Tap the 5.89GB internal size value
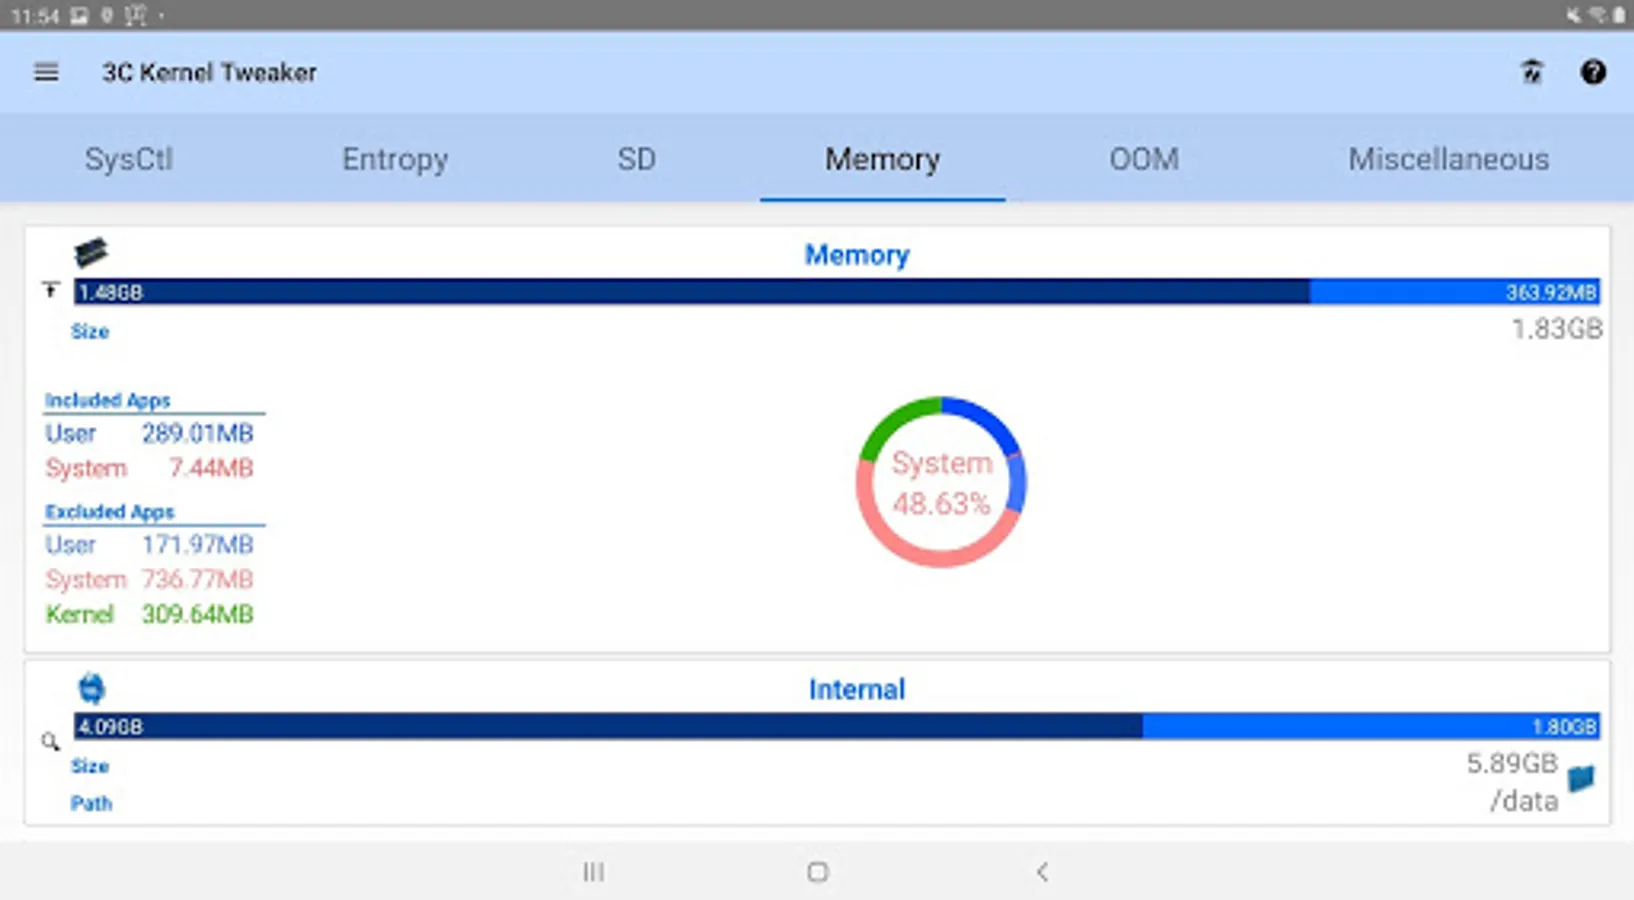The width and height of the screenshot is (1634, 900). [x=1512, y=764]
